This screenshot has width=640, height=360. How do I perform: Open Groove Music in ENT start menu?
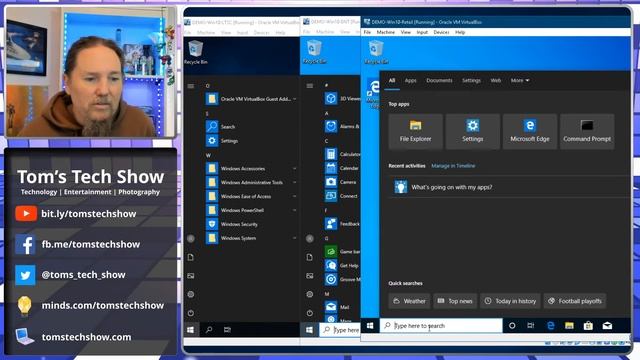click(342, 279)
